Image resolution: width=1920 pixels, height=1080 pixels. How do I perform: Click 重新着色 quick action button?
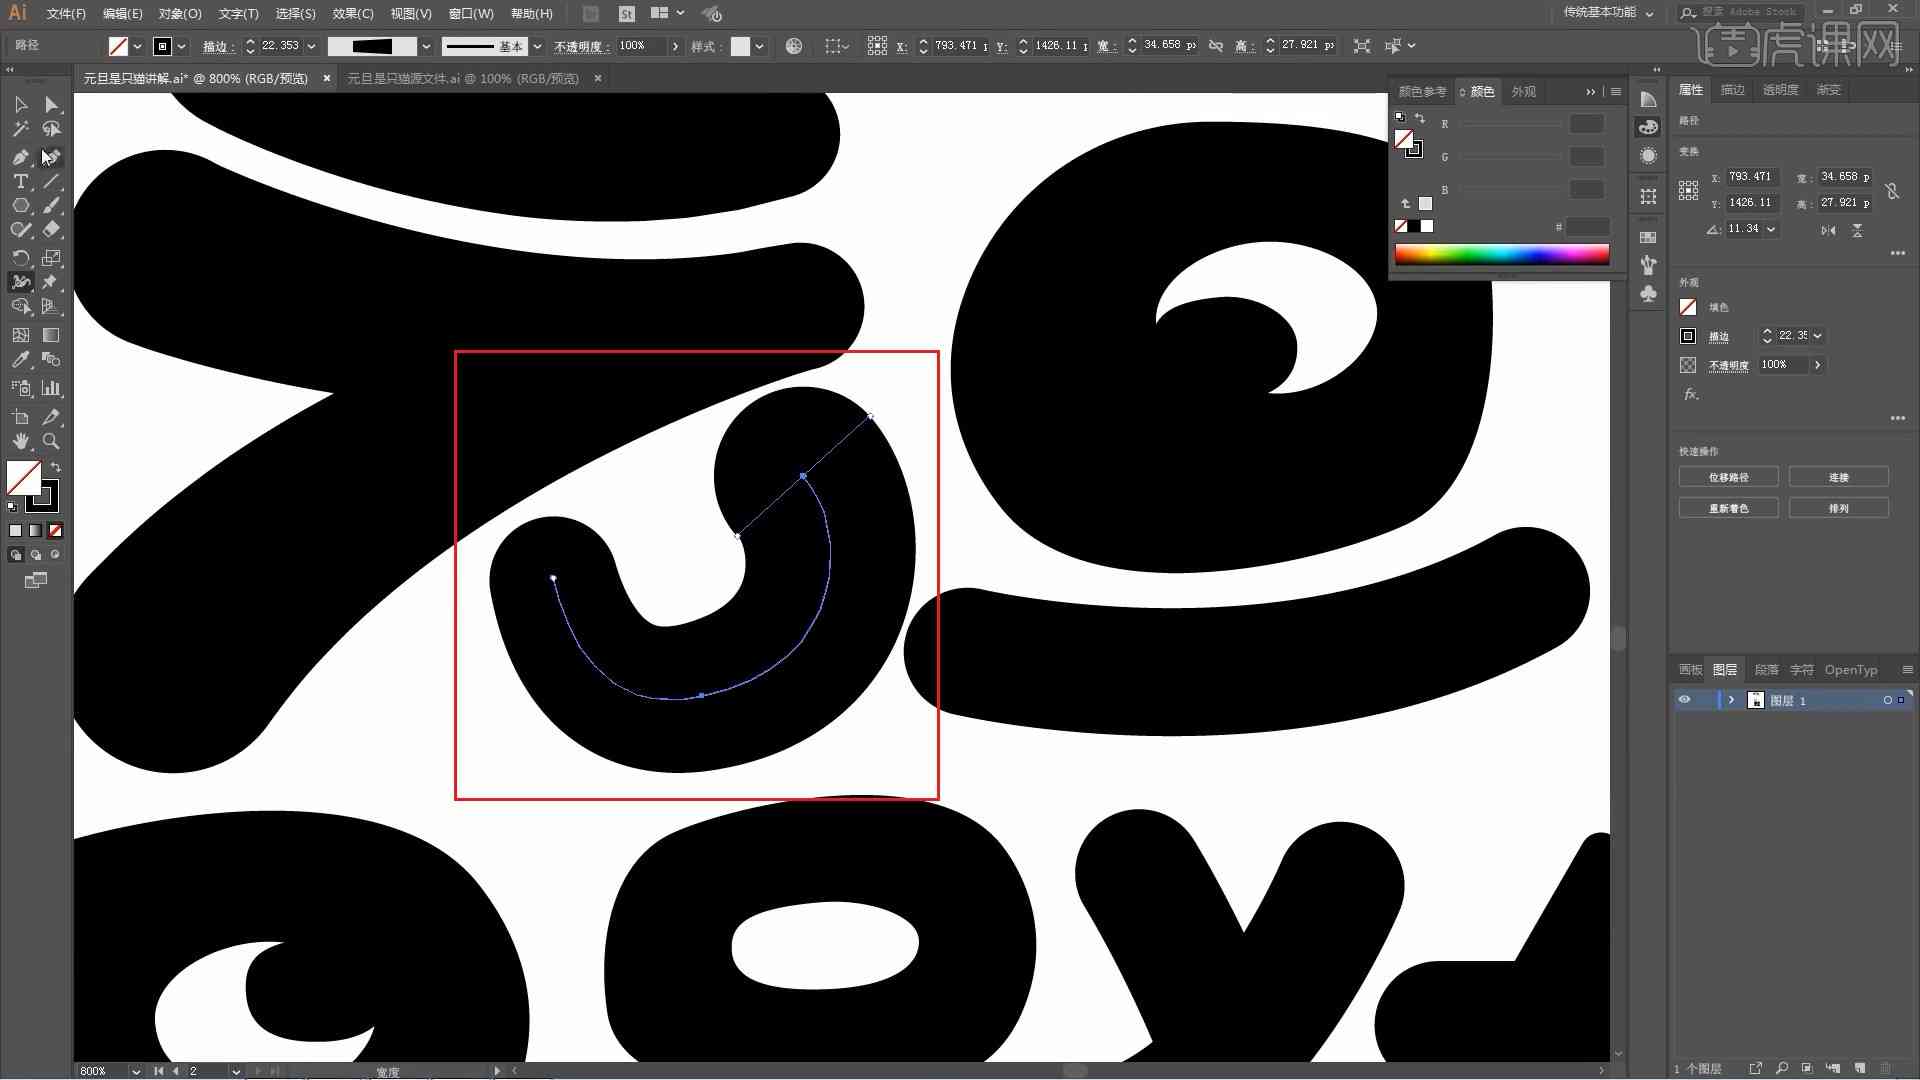pos(1727,508)
